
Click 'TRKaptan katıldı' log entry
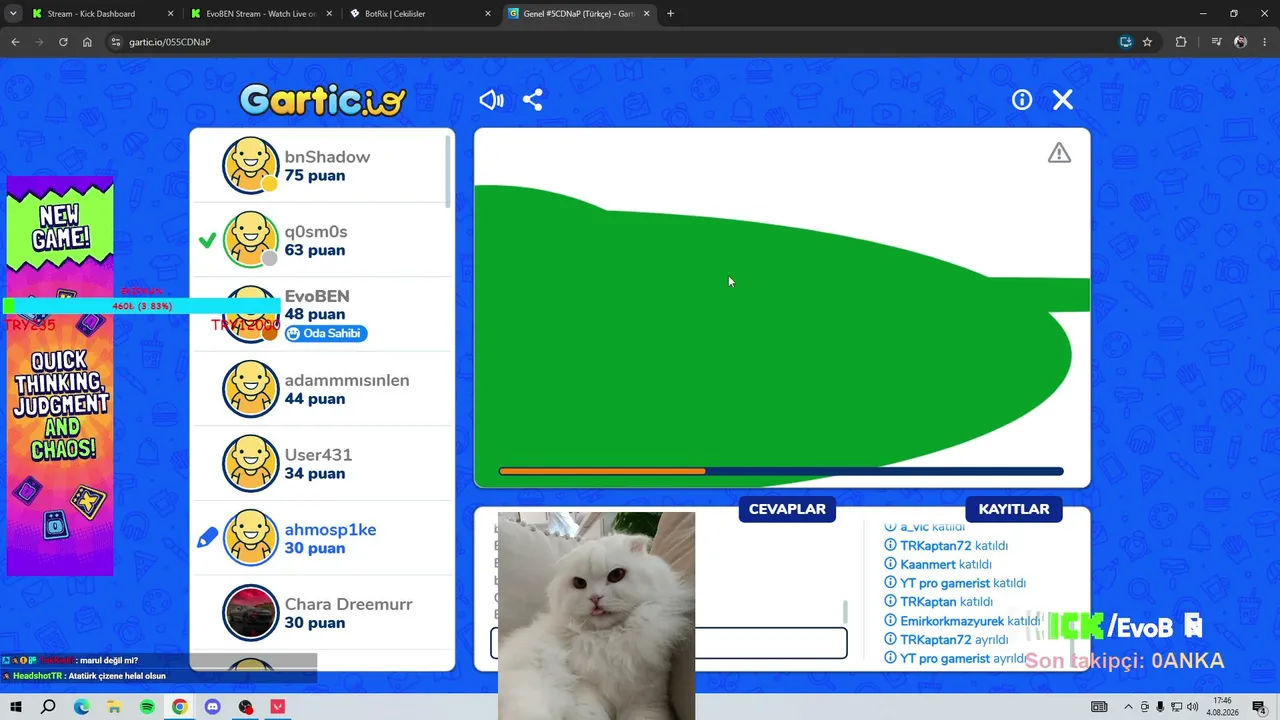pos(939,602)
